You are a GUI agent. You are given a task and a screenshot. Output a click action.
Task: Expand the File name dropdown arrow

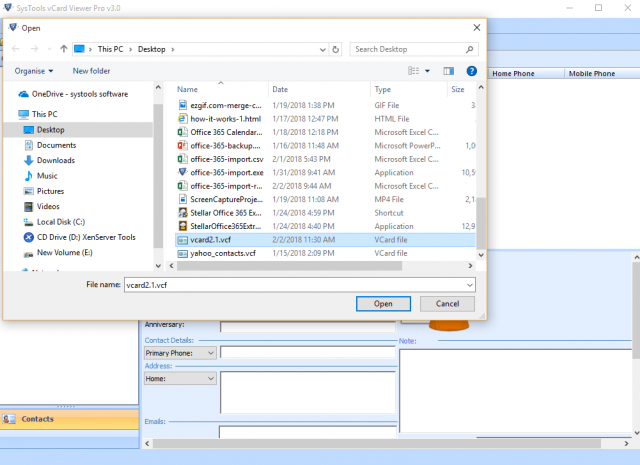(470, 285)
